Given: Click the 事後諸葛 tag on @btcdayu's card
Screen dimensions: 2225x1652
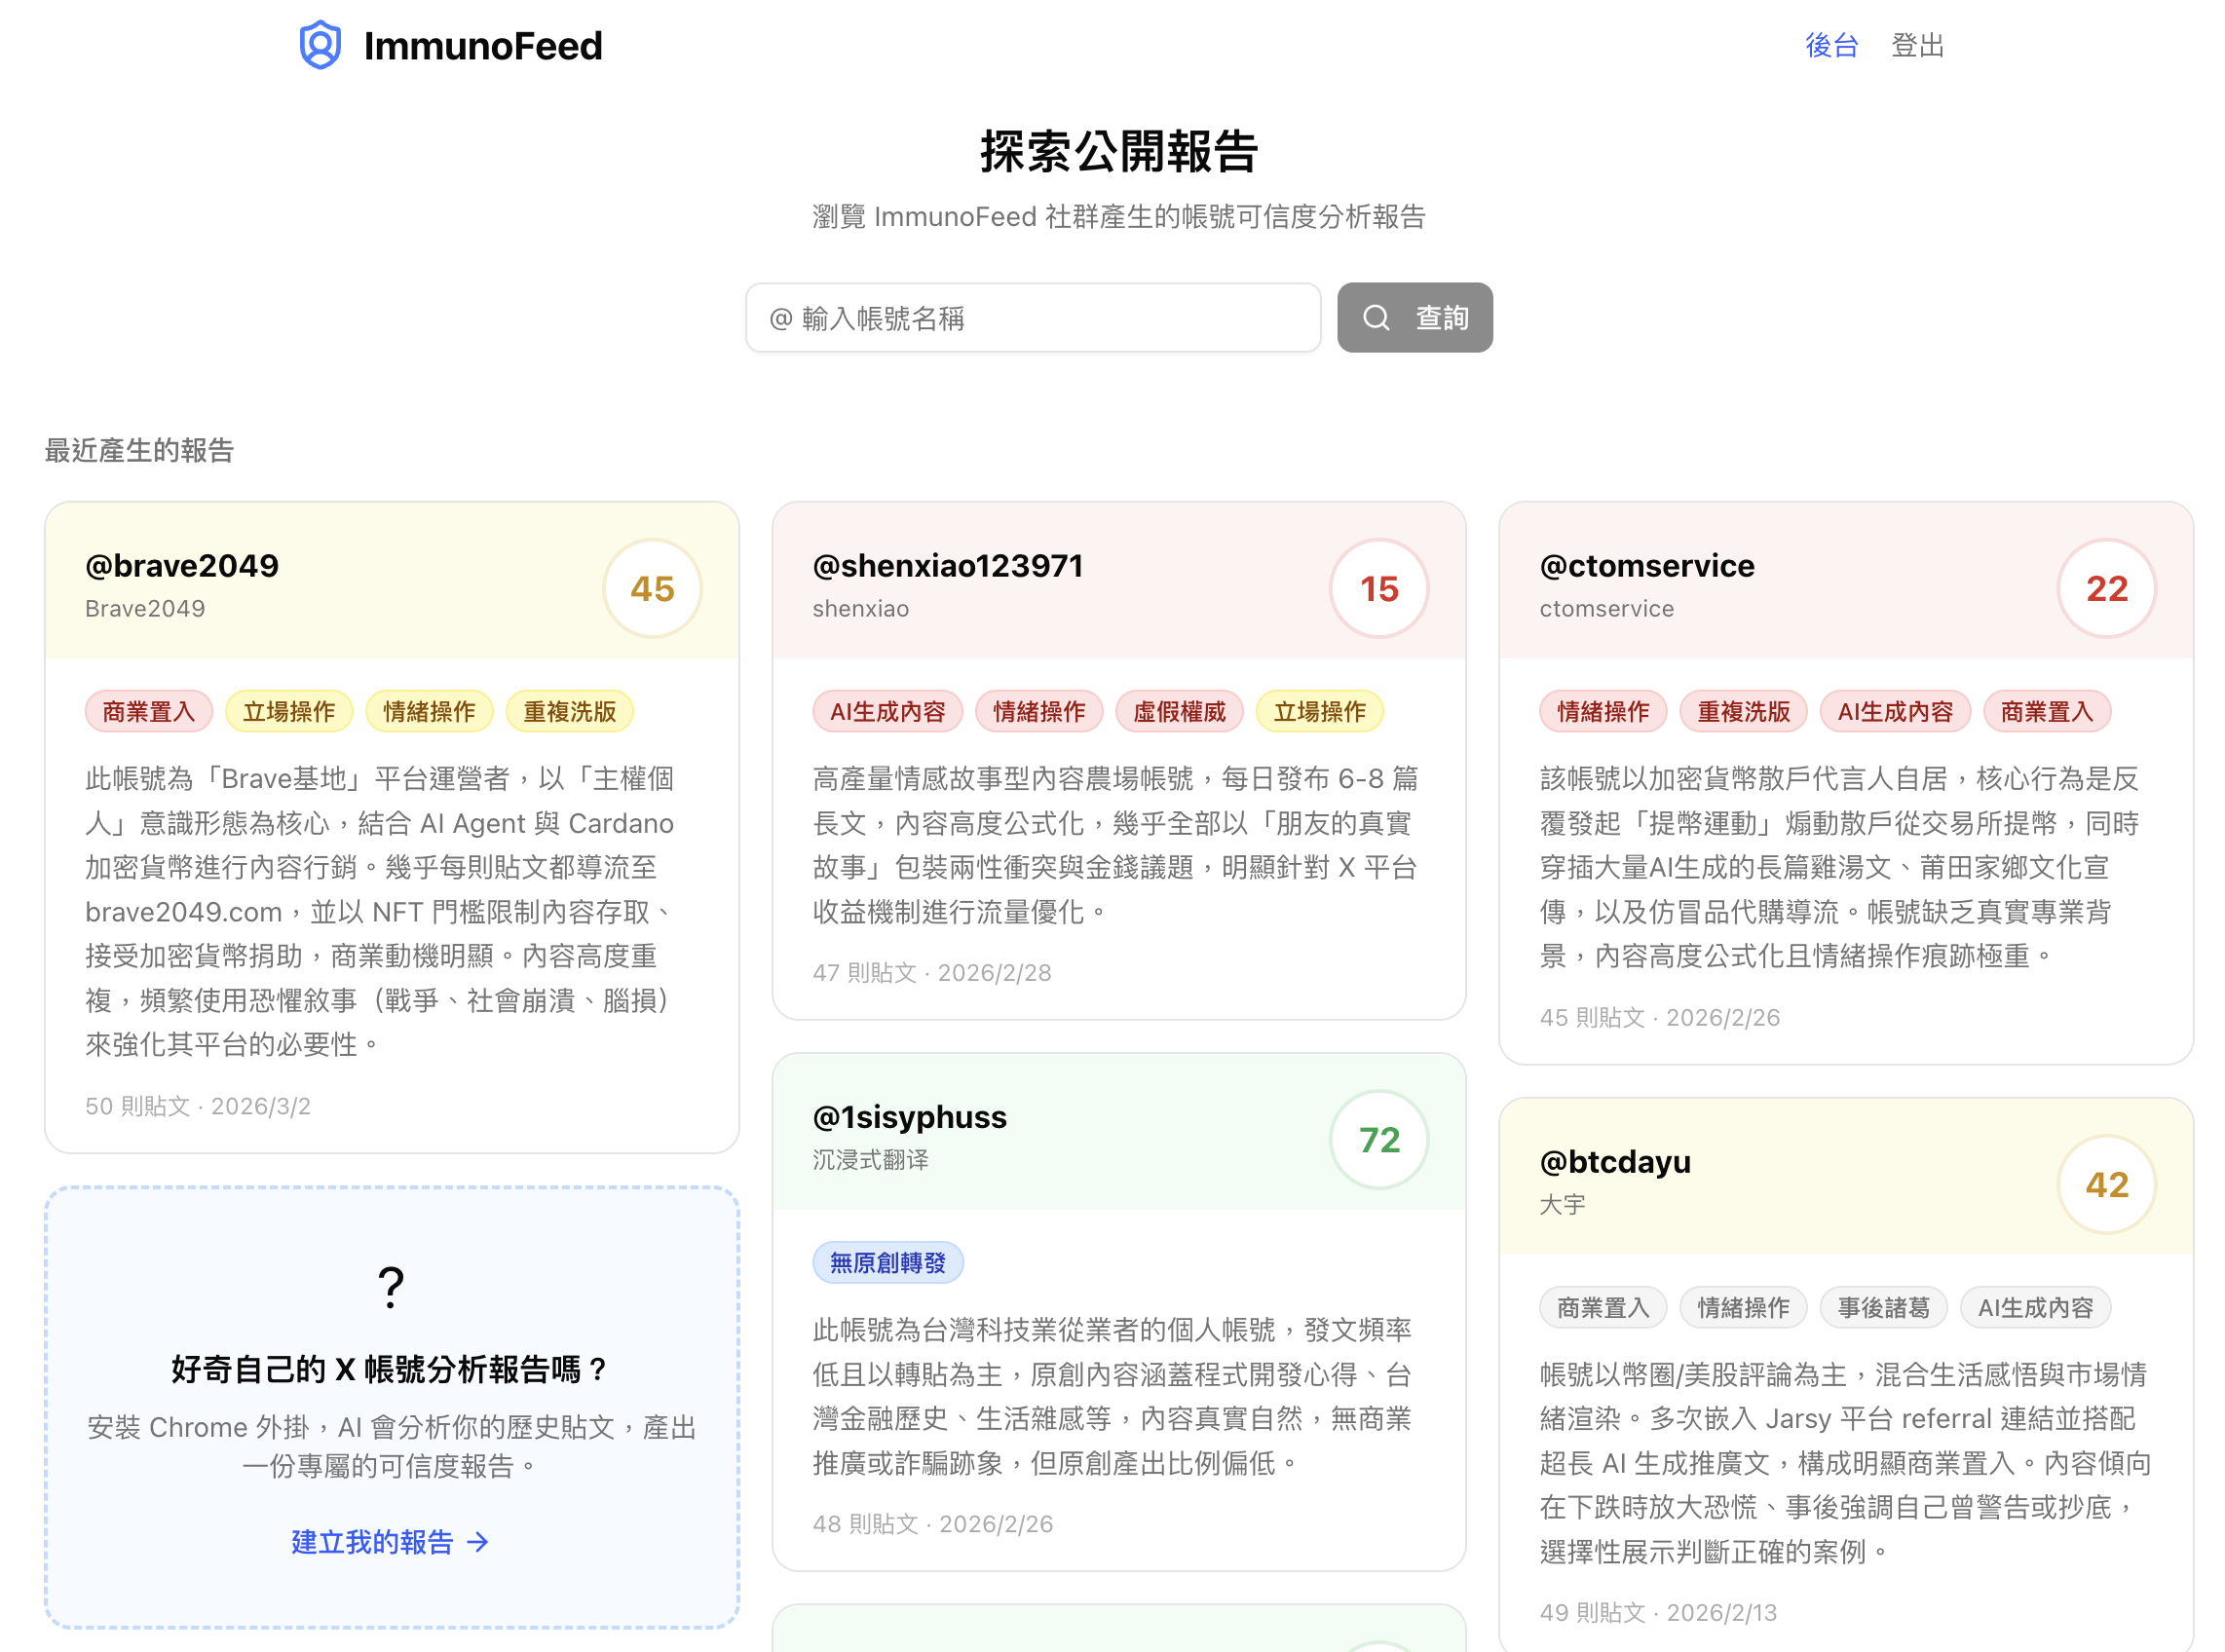Looking at the screenshot, I should point(1883,1307).
